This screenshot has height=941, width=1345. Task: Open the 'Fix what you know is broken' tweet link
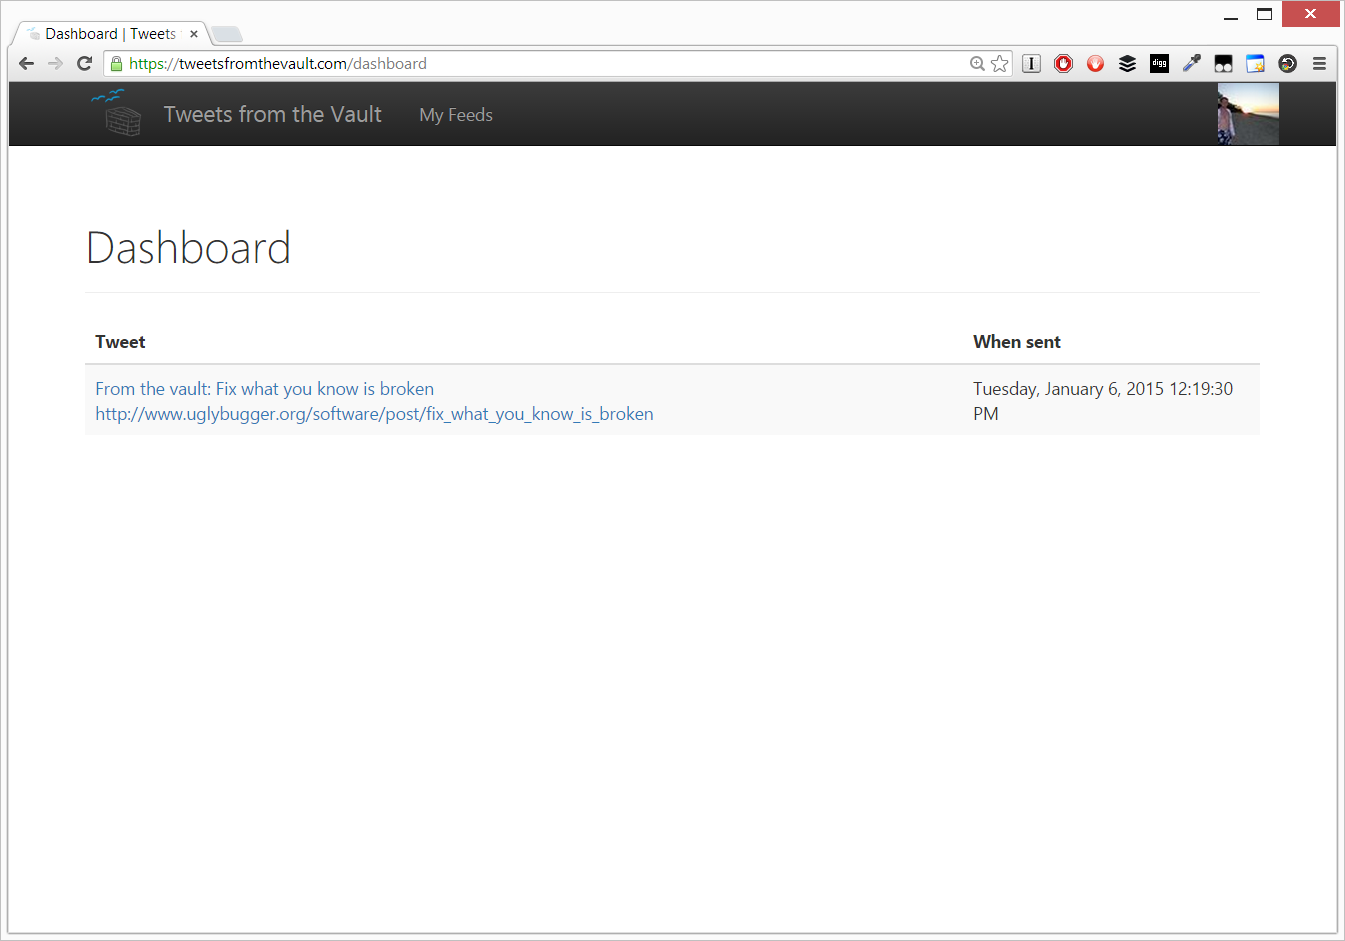click(265, 389)
